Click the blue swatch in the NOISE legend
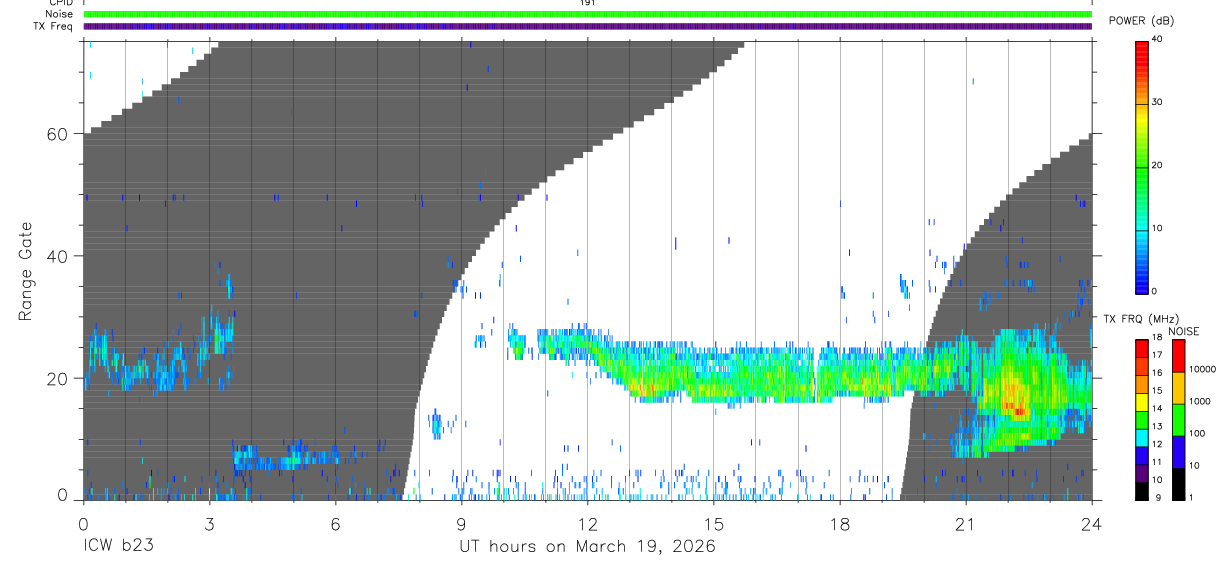 pyautogui.click(x=1177, y=451)
